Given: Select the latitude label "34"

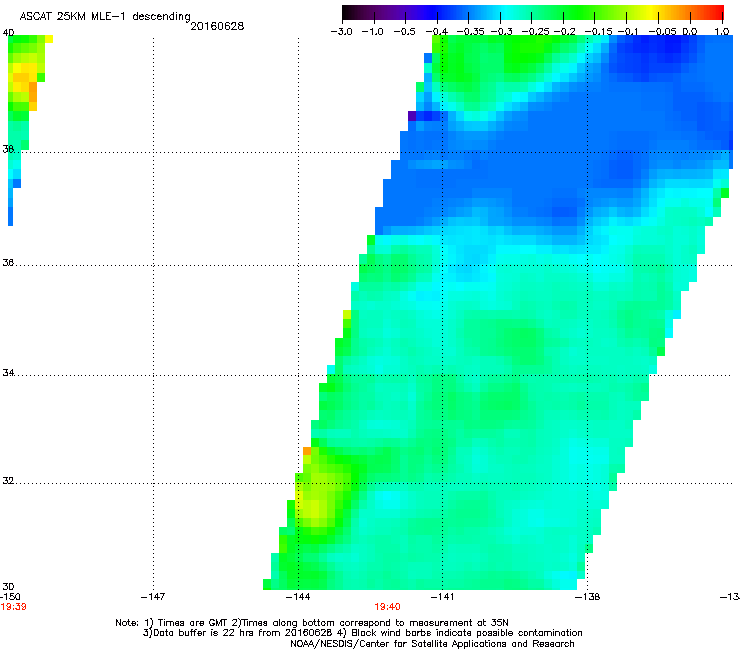Looking at the screenshot, I should pos(8,372).
